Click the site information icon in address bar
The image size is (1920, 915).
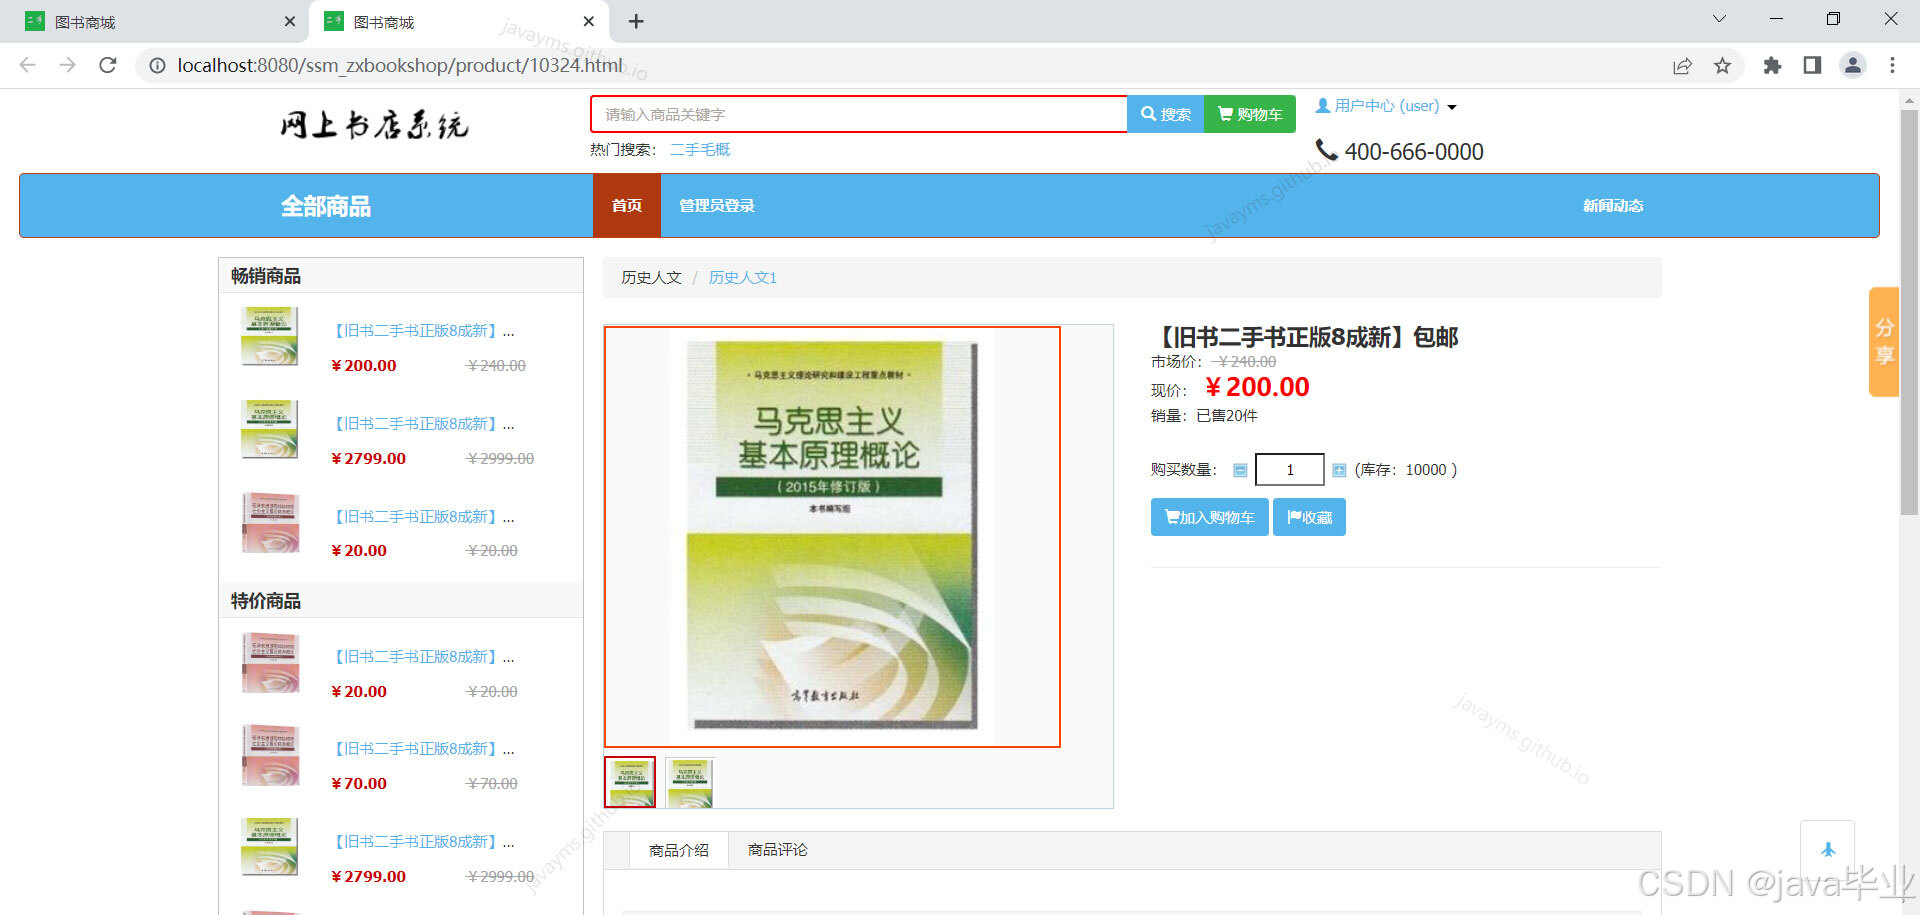click(x=157, y=65)
